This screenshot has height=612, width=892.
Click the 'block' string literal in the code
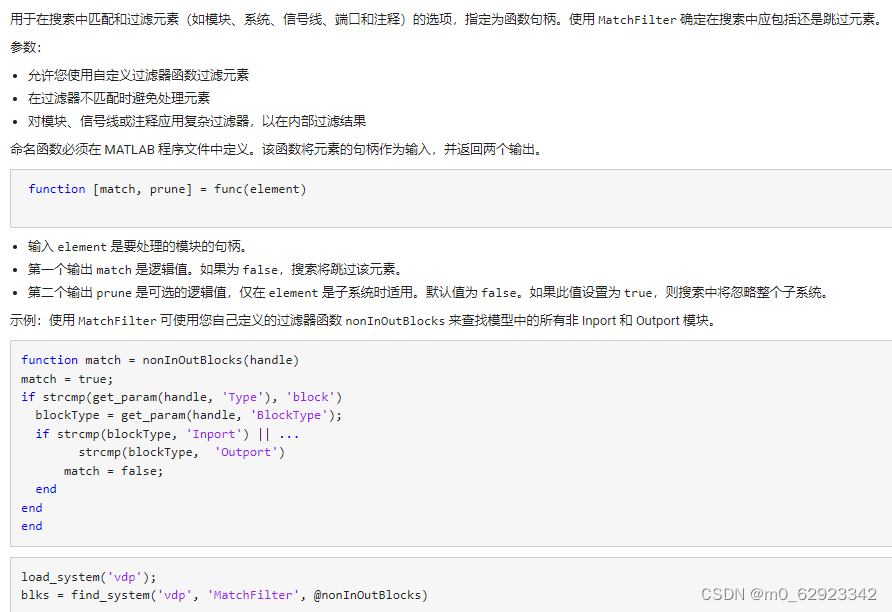point(312,396)
